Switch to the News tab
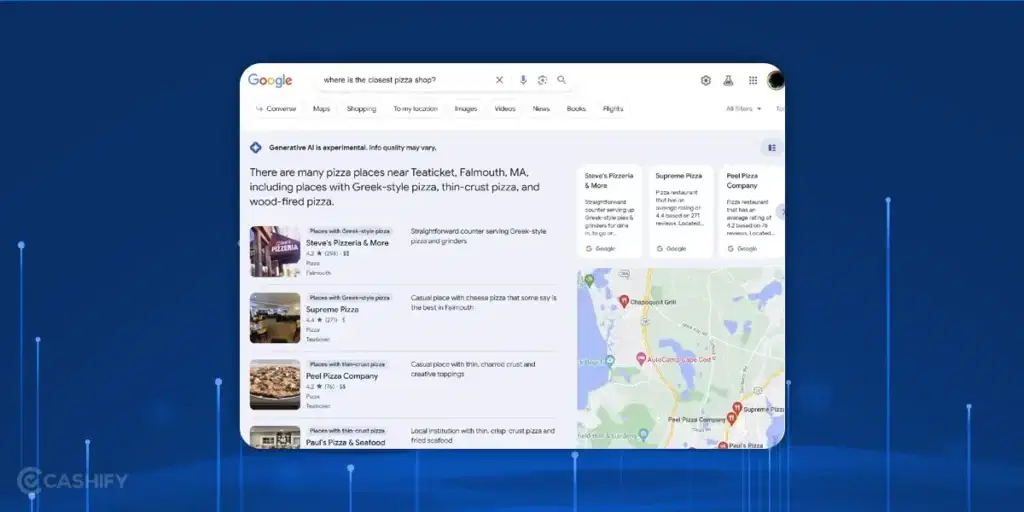Viewport: 1024px width, 512px height. (x=541, y=109)
